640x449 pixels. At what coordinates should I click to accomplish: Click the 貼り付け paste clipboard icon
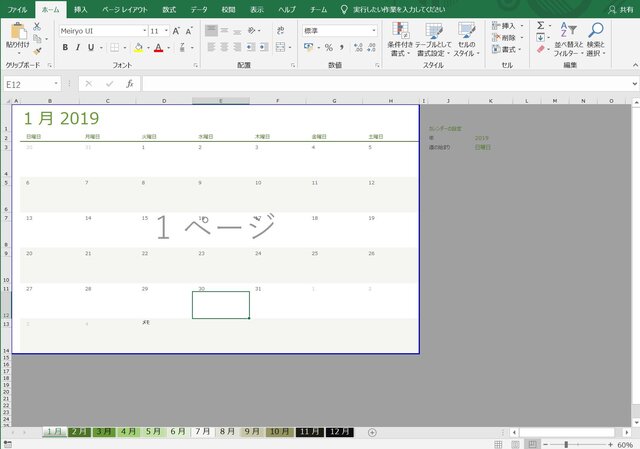point(18,32)
